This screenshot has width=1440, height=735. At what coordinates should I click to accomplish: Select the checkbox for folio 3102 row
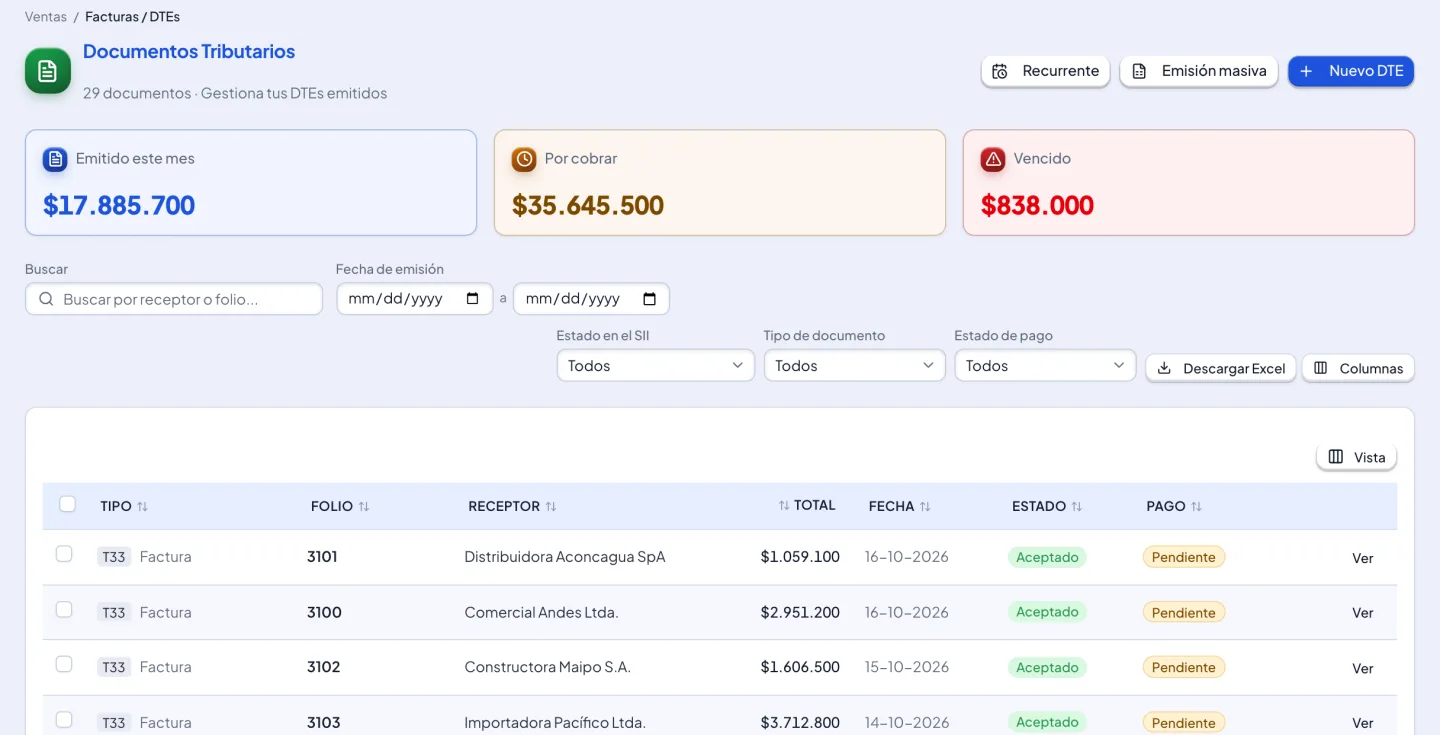coord(64,664)
